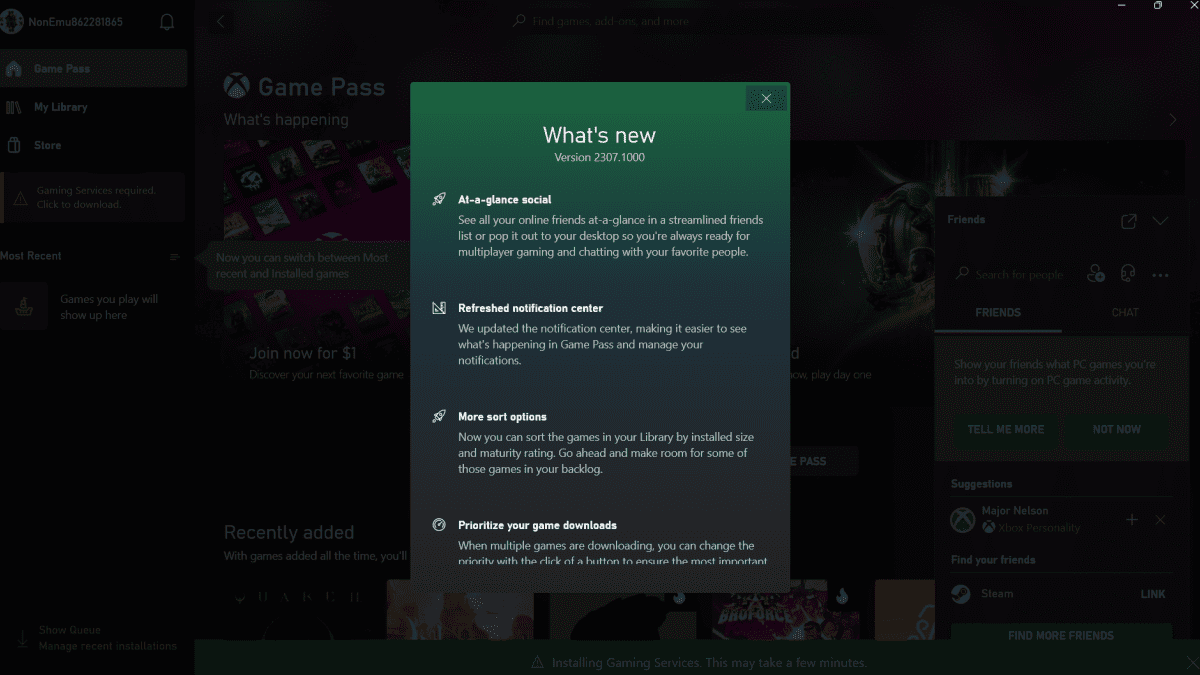This screenshot has width=1200, height=675.
Task: Pop out the Friends panel to desktop
Action: (1129, 221)
